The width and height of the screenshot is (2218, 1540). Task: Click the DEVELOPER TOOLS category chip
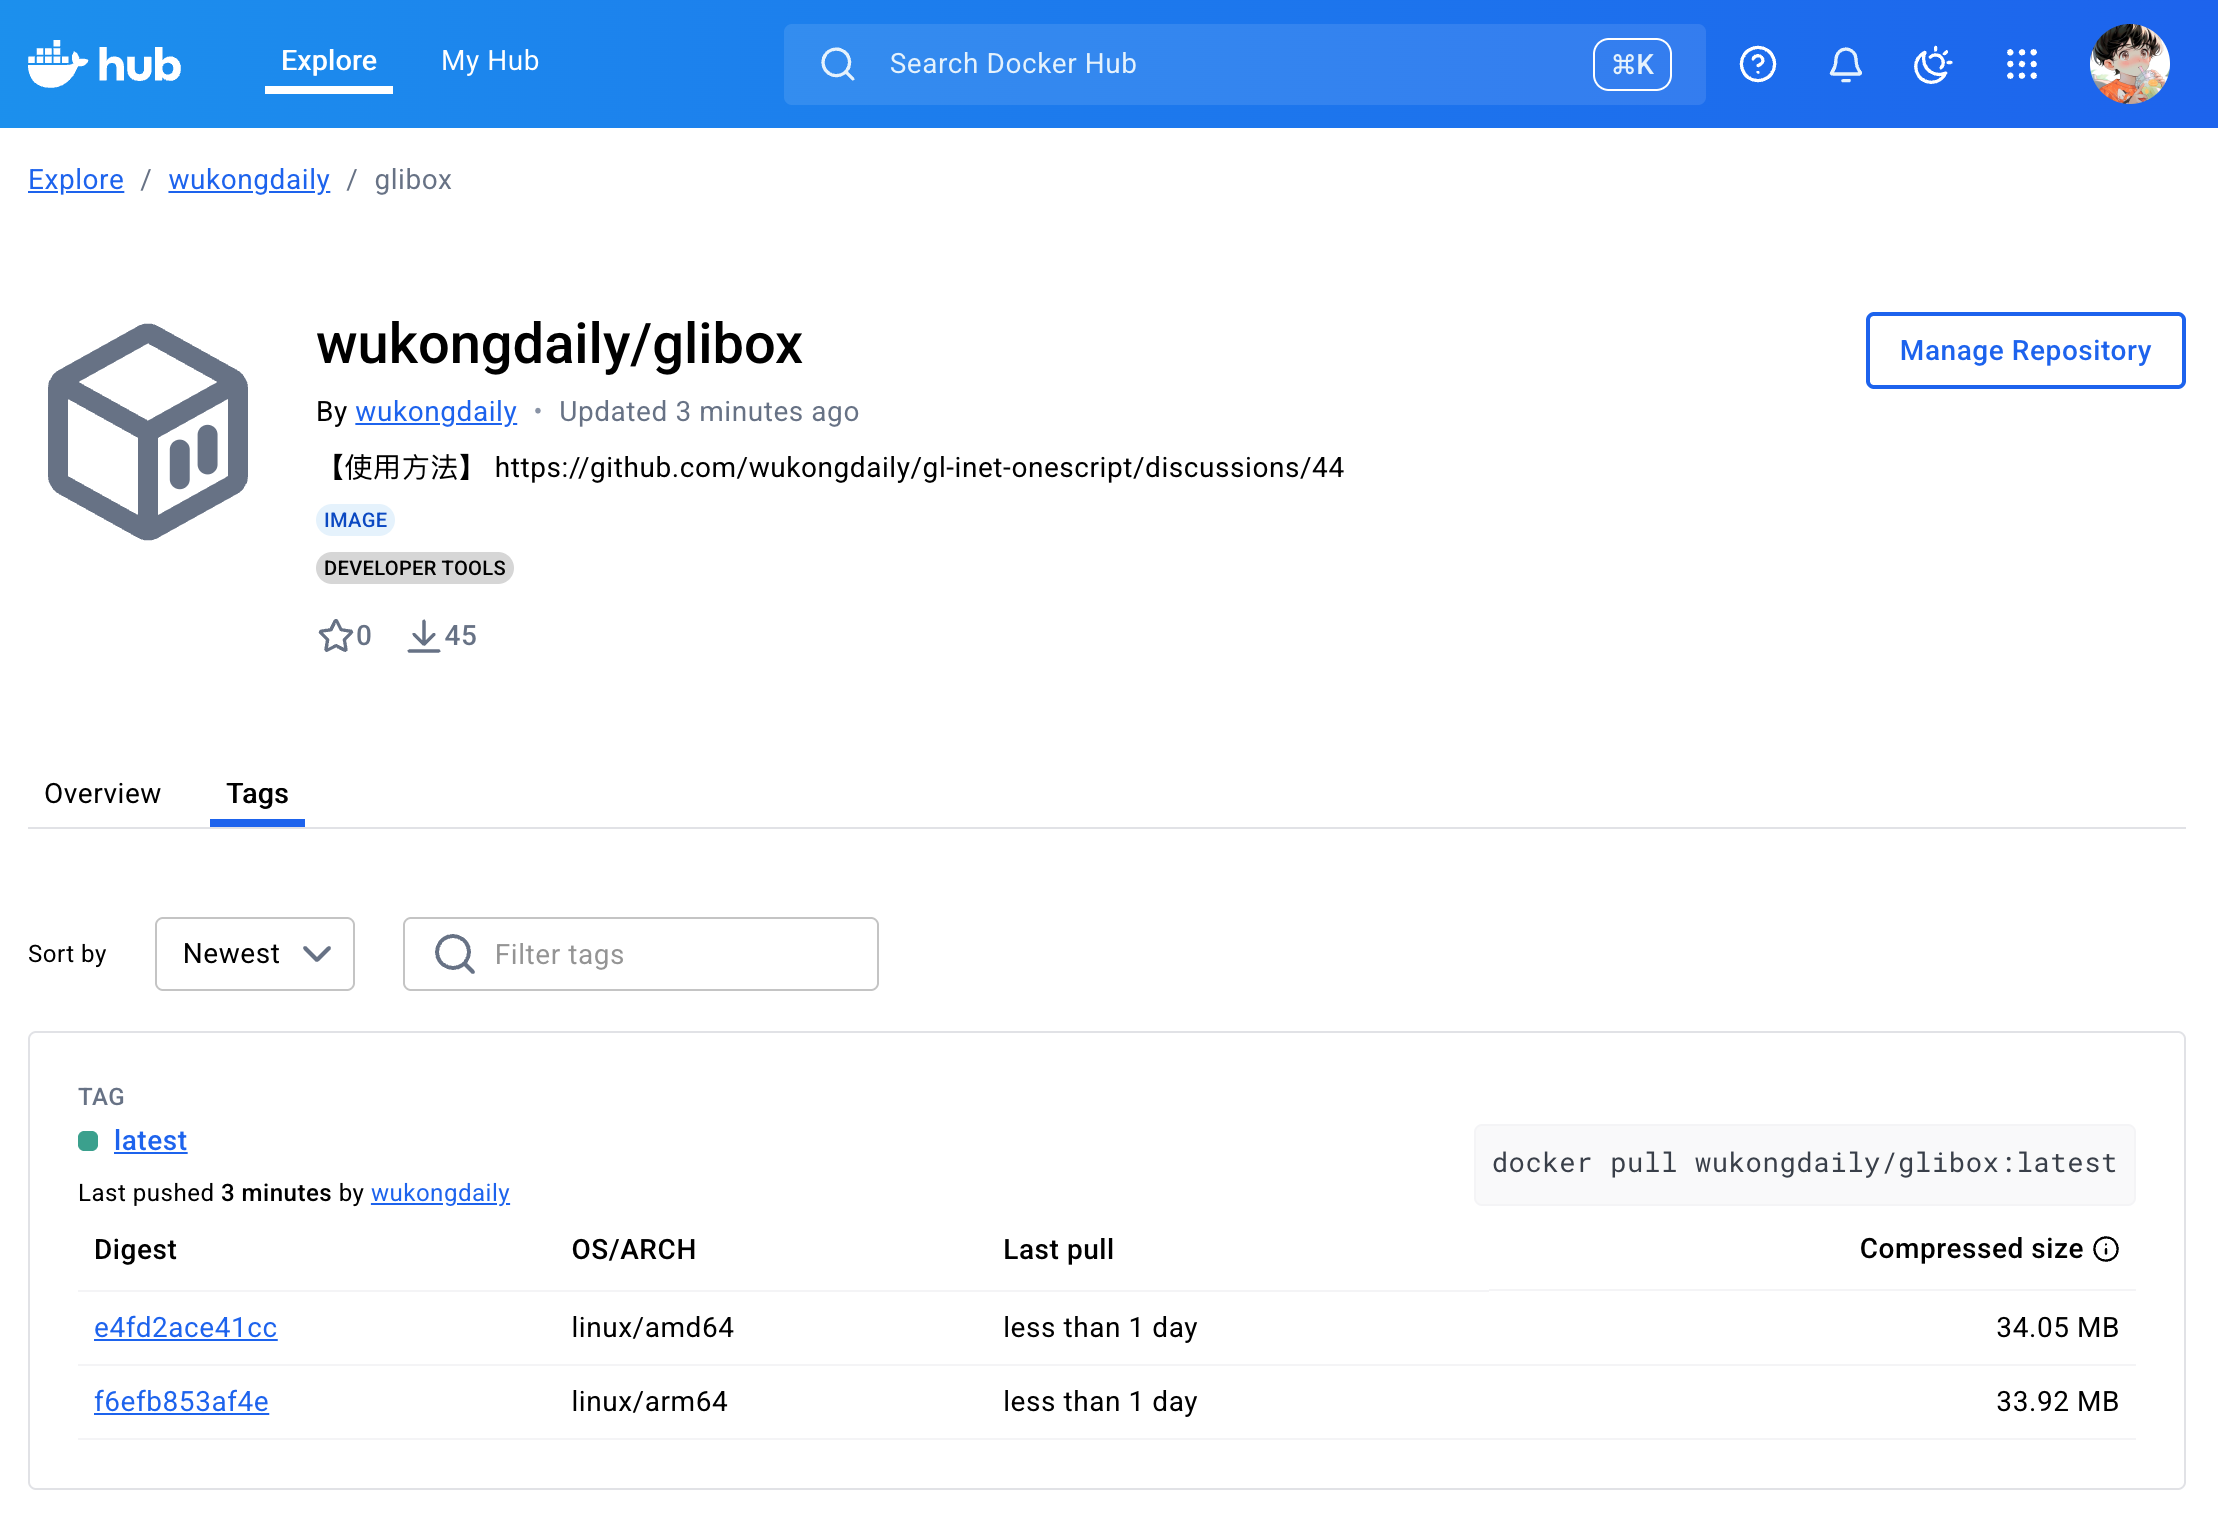[415, 568]
